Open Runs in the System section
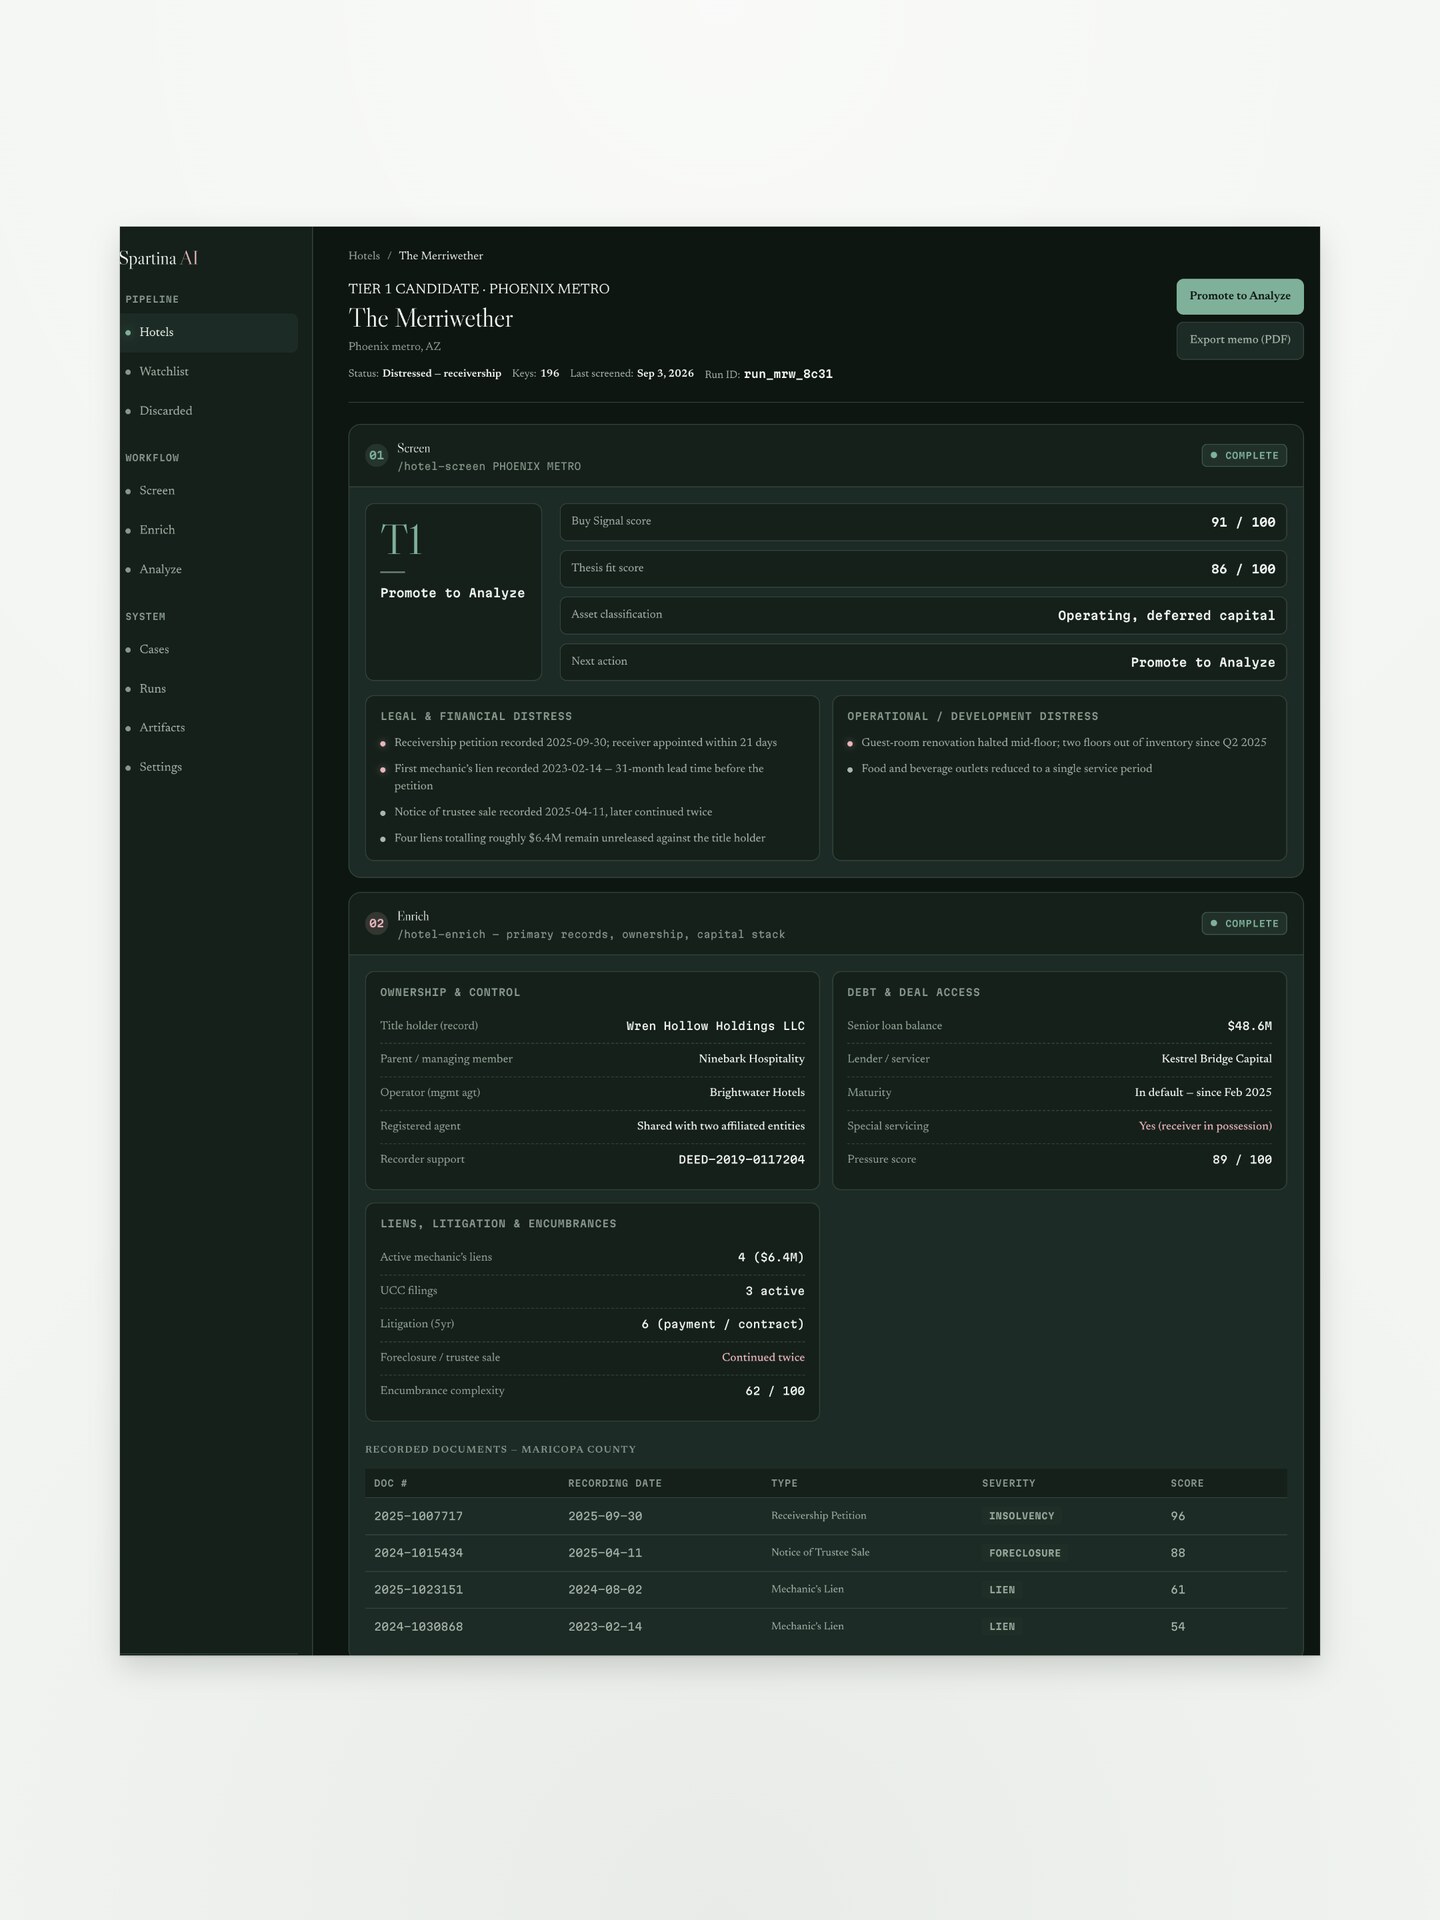Image resolution: width=1440 pixels, height=1920 pixels. (209, 689)
